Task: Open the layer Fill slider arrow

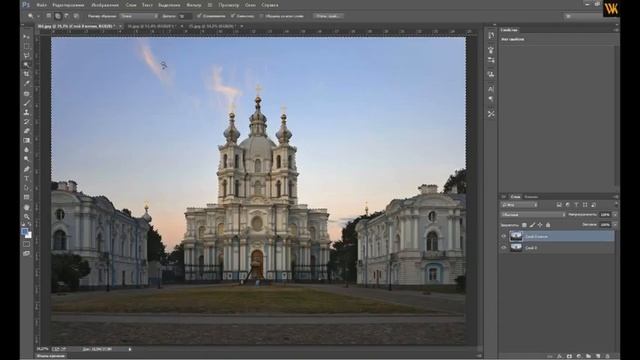Action: (615, 224)
